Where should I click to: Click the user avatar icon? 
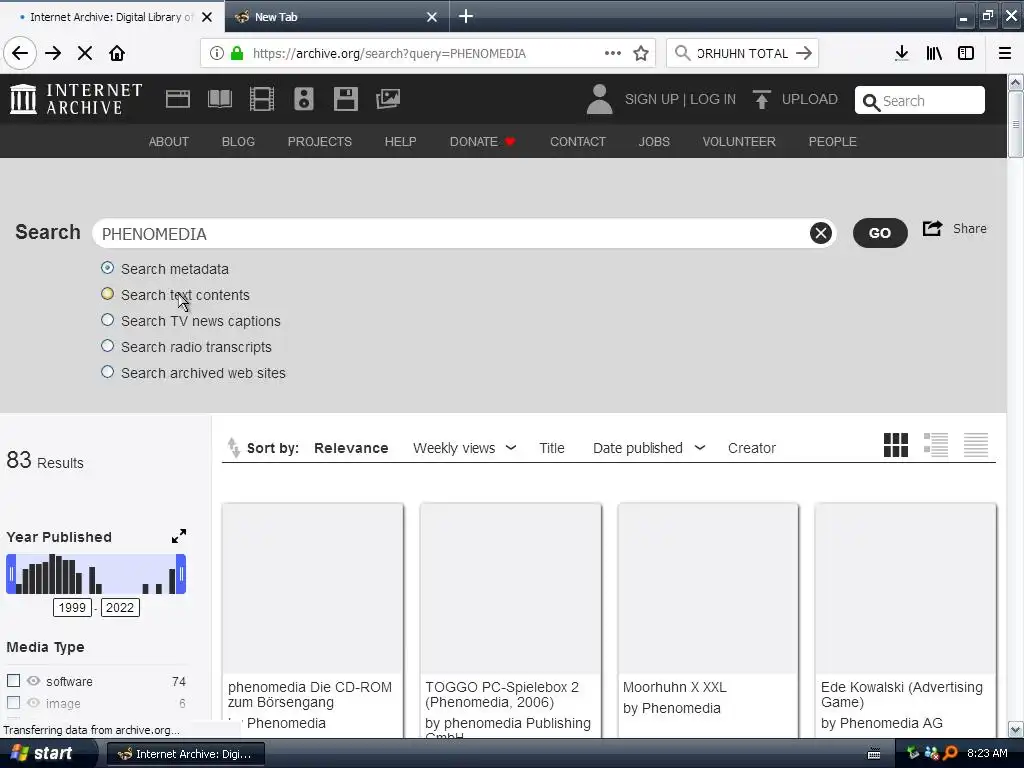coord(600,99)
